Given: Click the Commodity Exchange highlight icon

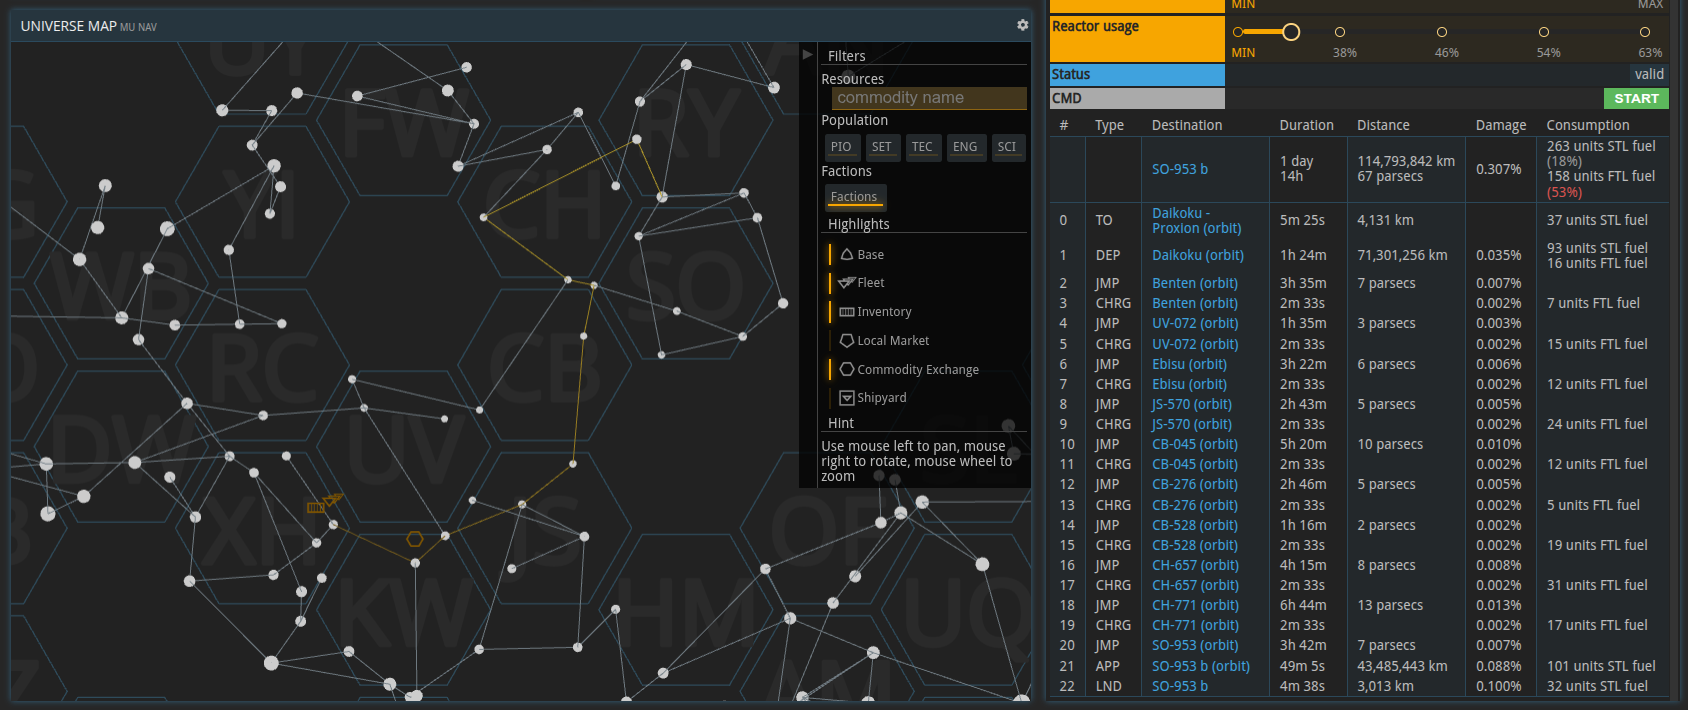Looking at the screenshot, I should (847, 369).
